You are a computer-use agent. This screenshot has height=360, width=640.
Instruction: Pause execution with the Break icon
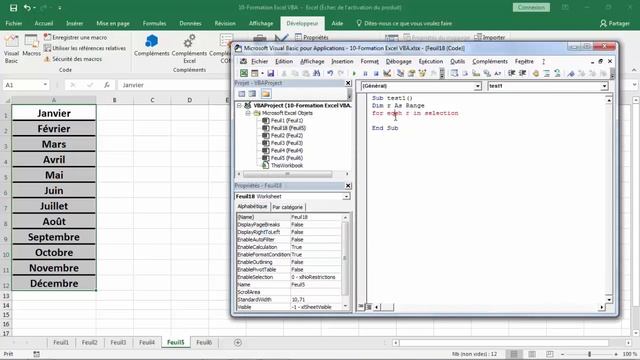tap(365, 73)
